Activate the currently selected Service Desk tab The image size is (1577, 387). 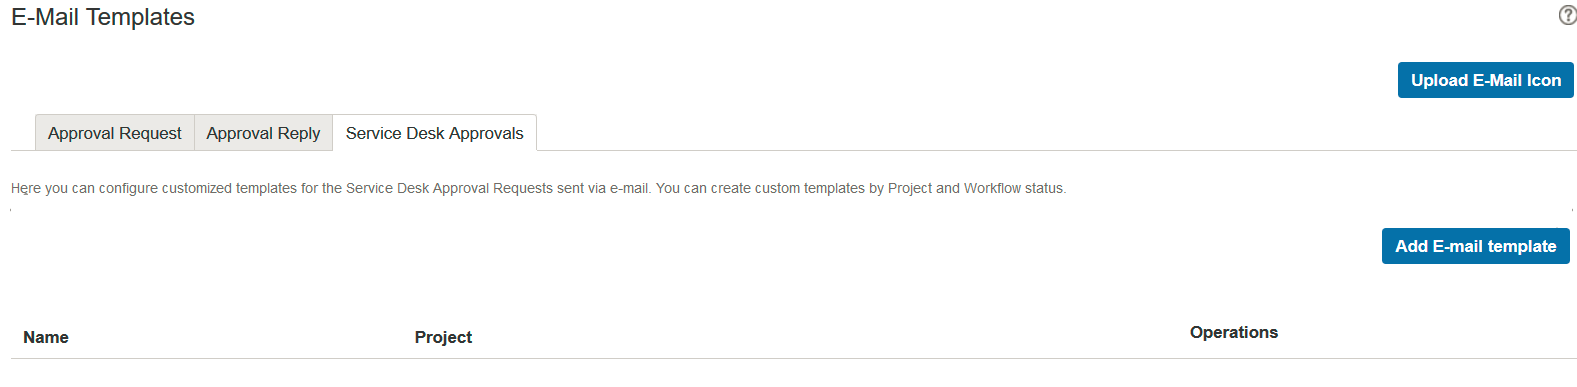tap(434, 133)
